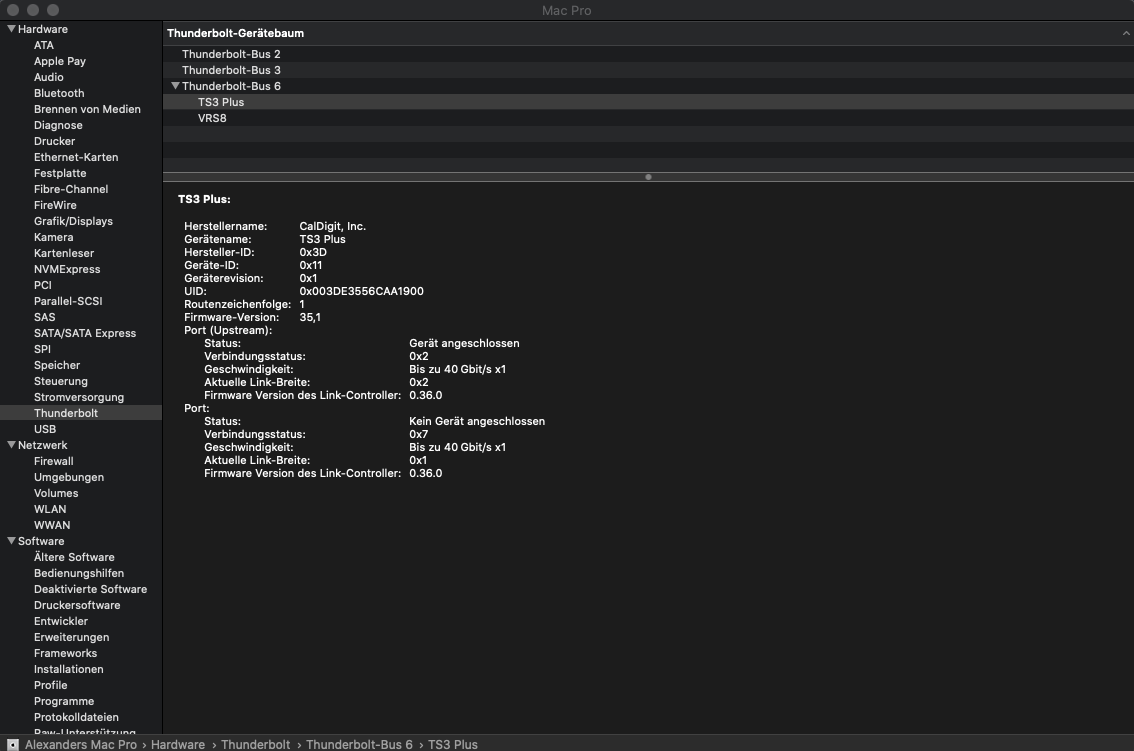Select Speicher in sidebar
This screenshot has width=1134, height=751.
click(56, 365)
